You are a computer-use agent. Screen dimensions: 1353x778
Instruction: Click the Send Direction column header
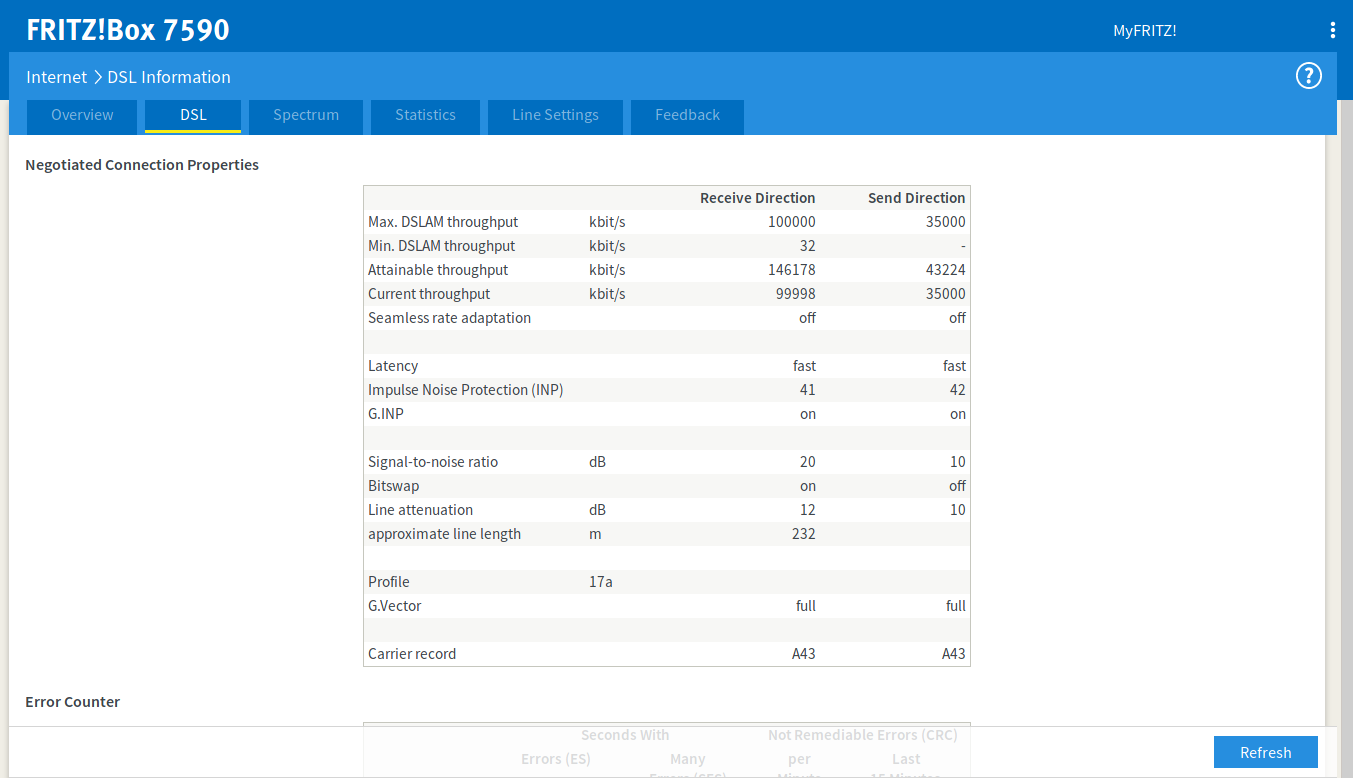point(916,198)
